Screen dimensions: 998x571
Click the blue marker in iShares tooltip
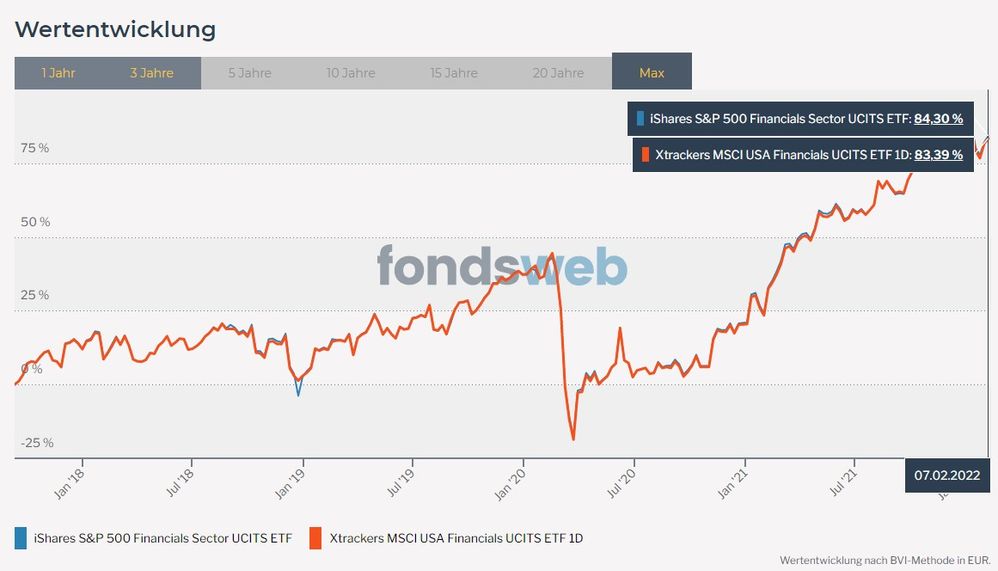click(x=640, y=119)
